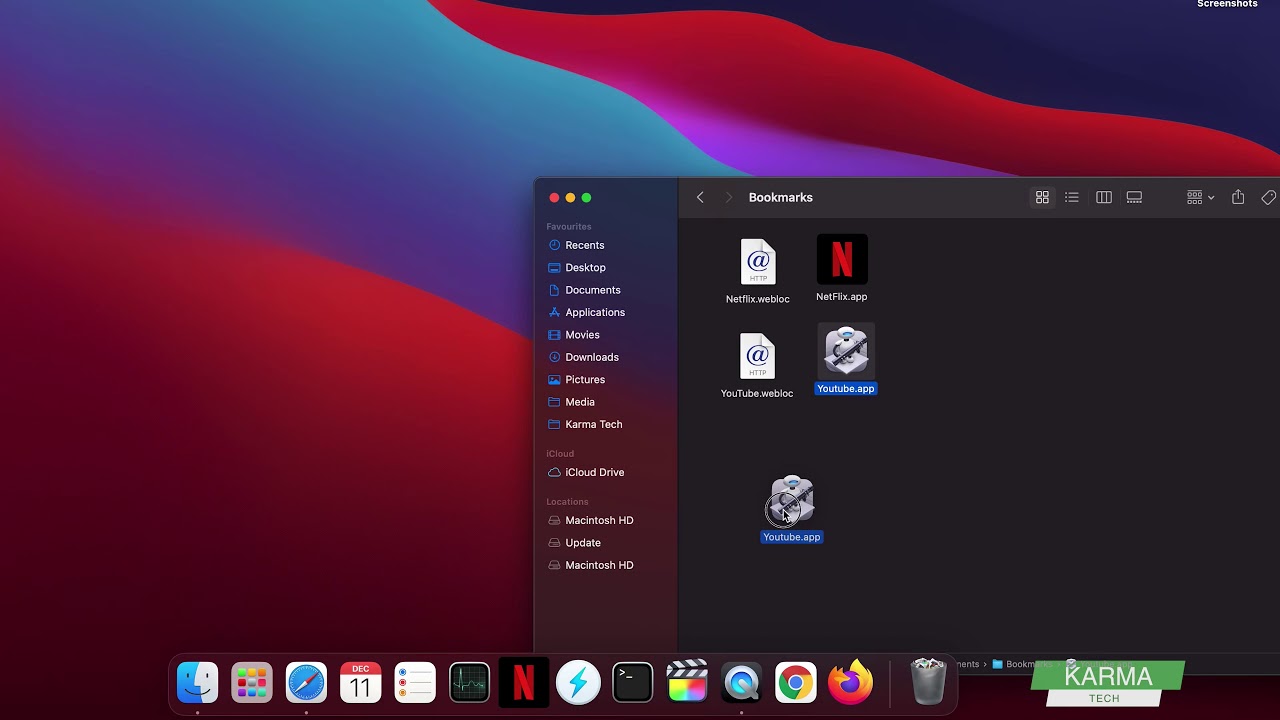This screenshot has height=720, width=1280.
Task: Open Google Chrome from the Dock
Action: tap(796, 683)
